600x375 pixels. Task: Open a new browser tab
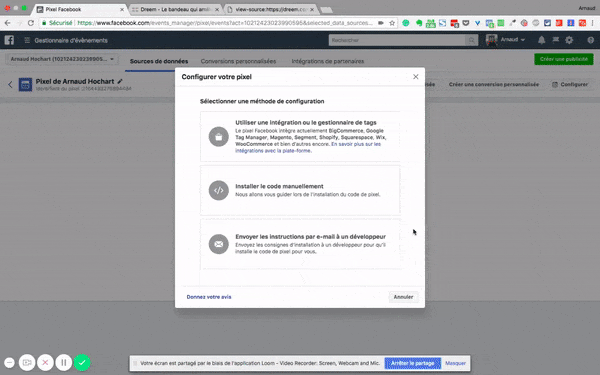coord(326,10)
